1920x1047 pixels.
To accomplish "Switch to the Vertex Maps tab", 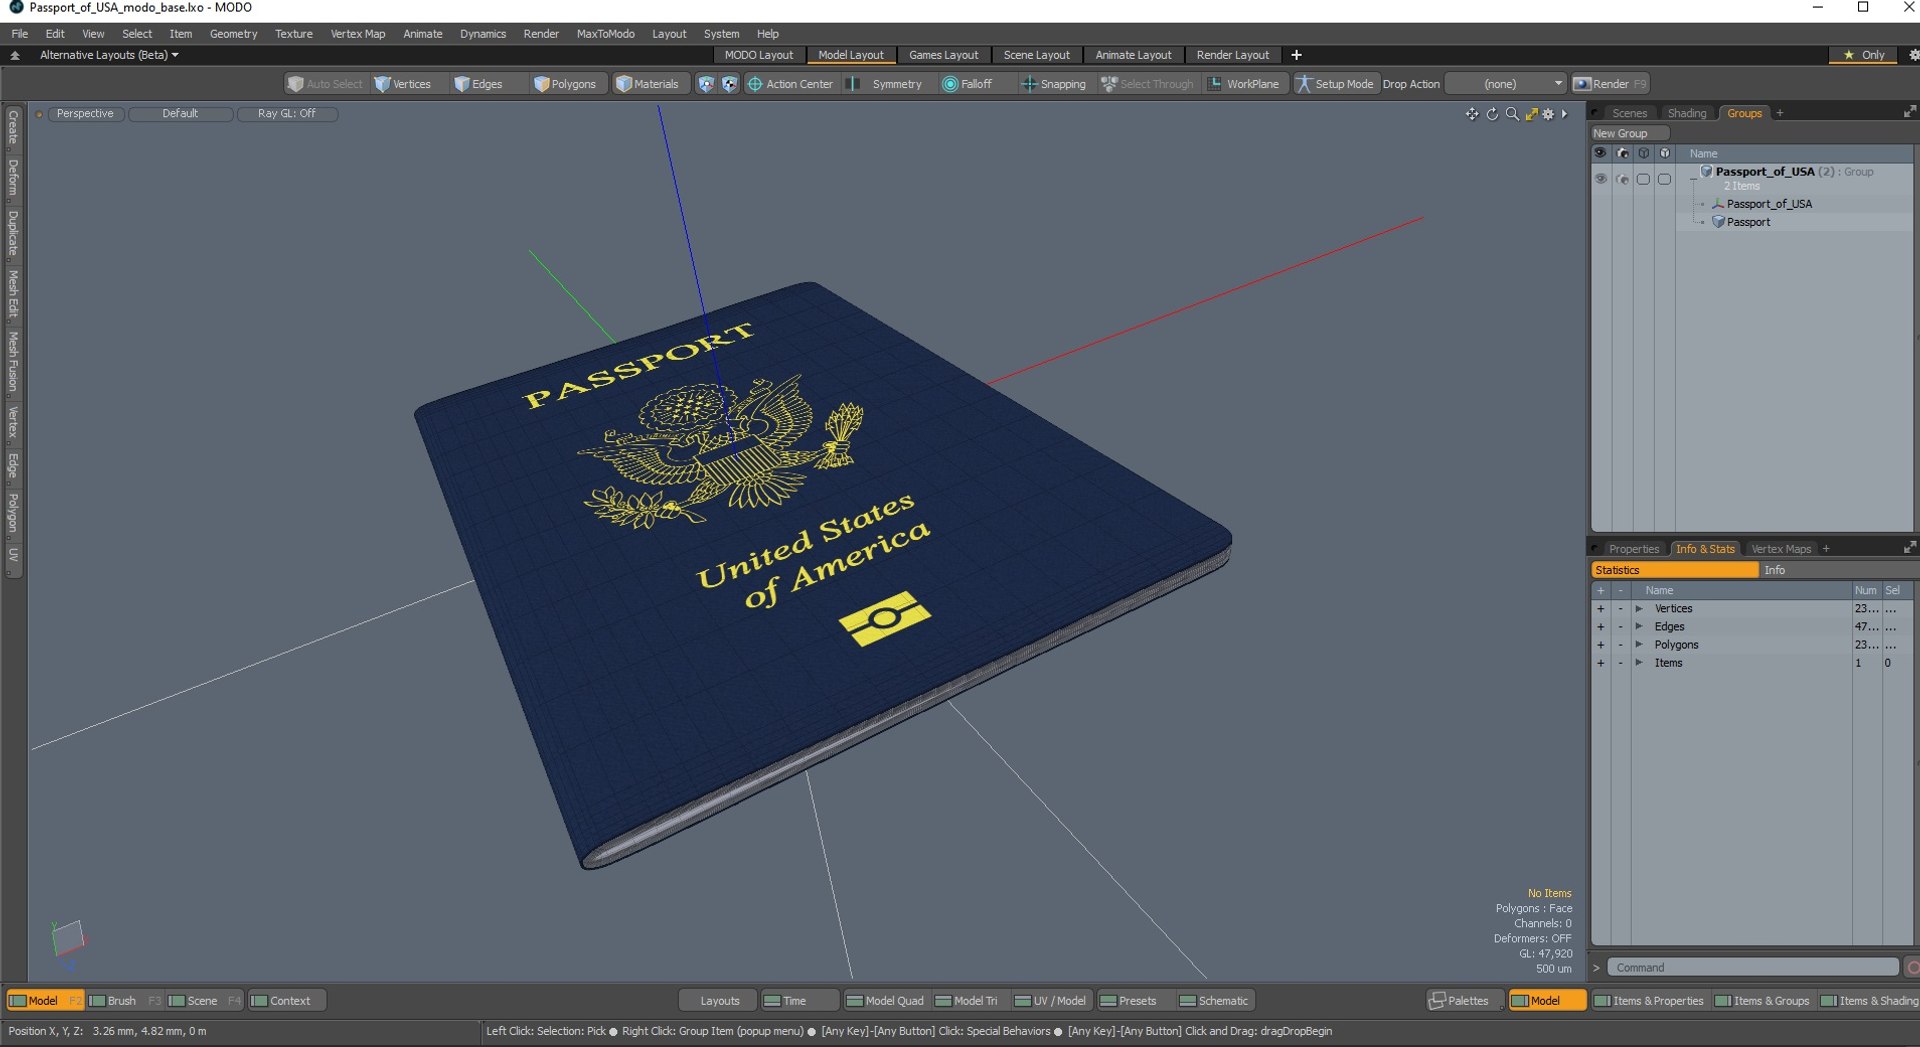I will coord(1781,549).
